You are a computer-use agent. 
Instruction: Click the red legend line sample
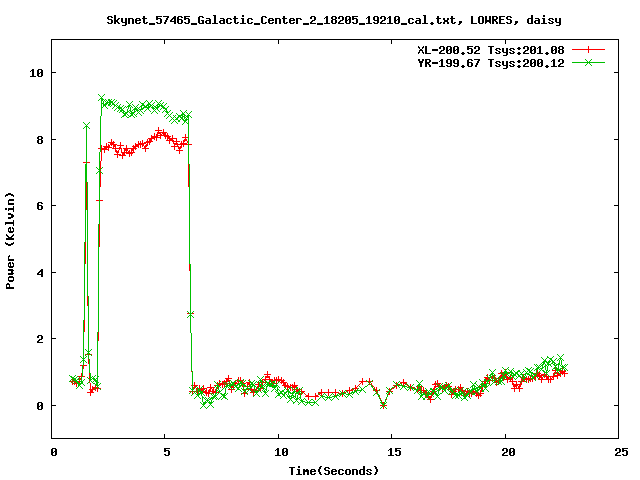588,50
